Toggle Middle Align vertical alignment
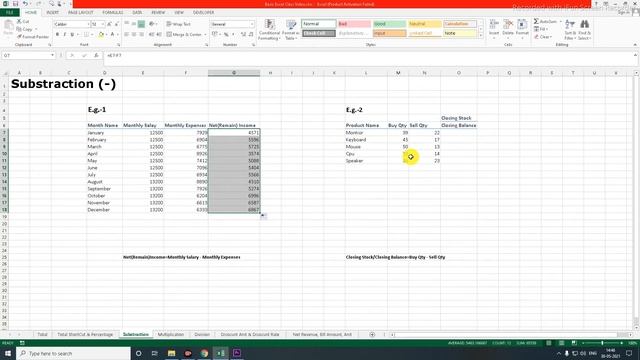Screen dimensions: 640x360 [134, 24]
